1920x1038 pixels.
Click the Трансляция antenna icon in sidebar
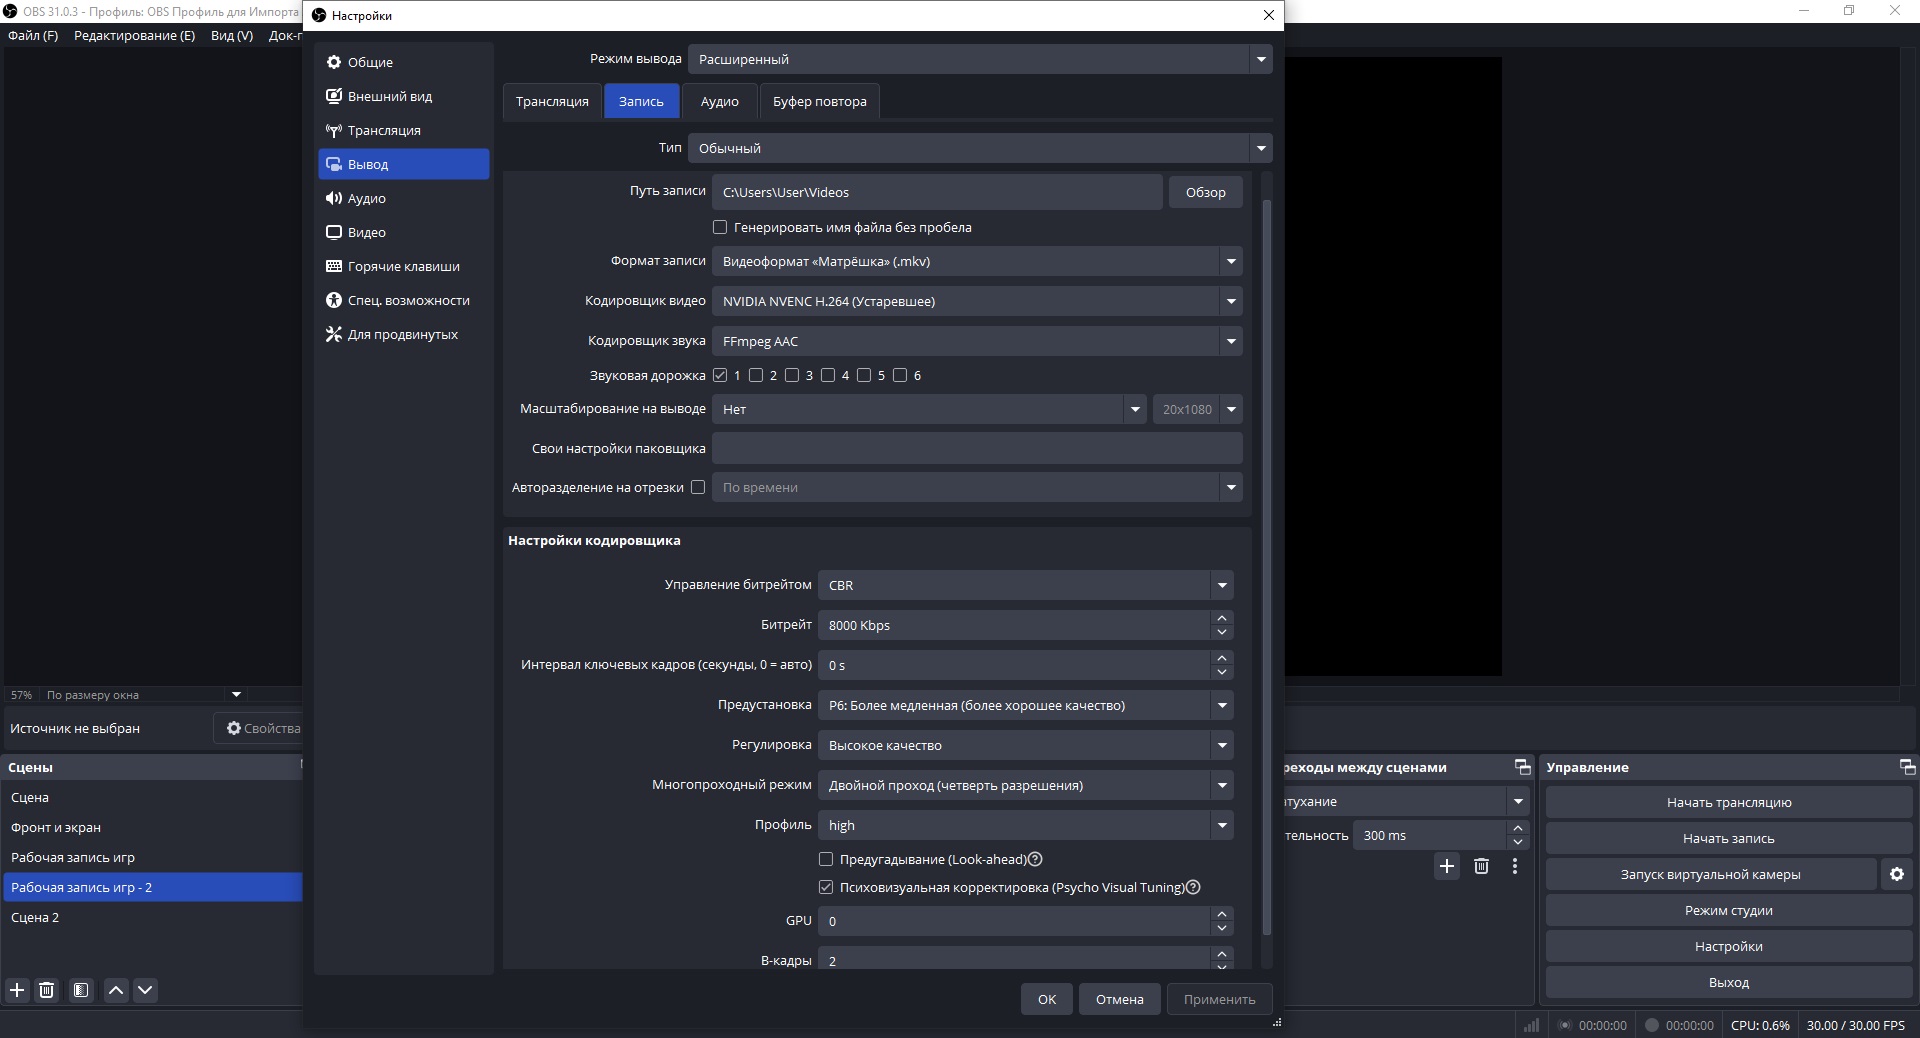pyautogui.click(x=334, y=130)
